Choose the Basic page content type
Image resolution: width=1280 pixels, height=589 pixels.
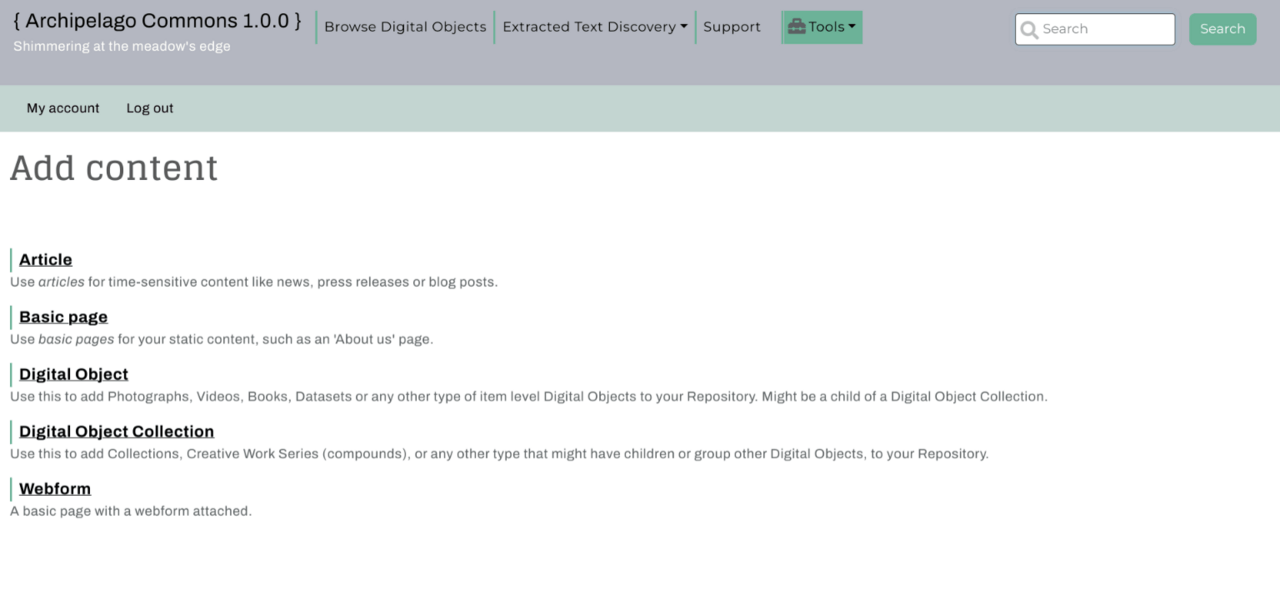coord(63,316)
